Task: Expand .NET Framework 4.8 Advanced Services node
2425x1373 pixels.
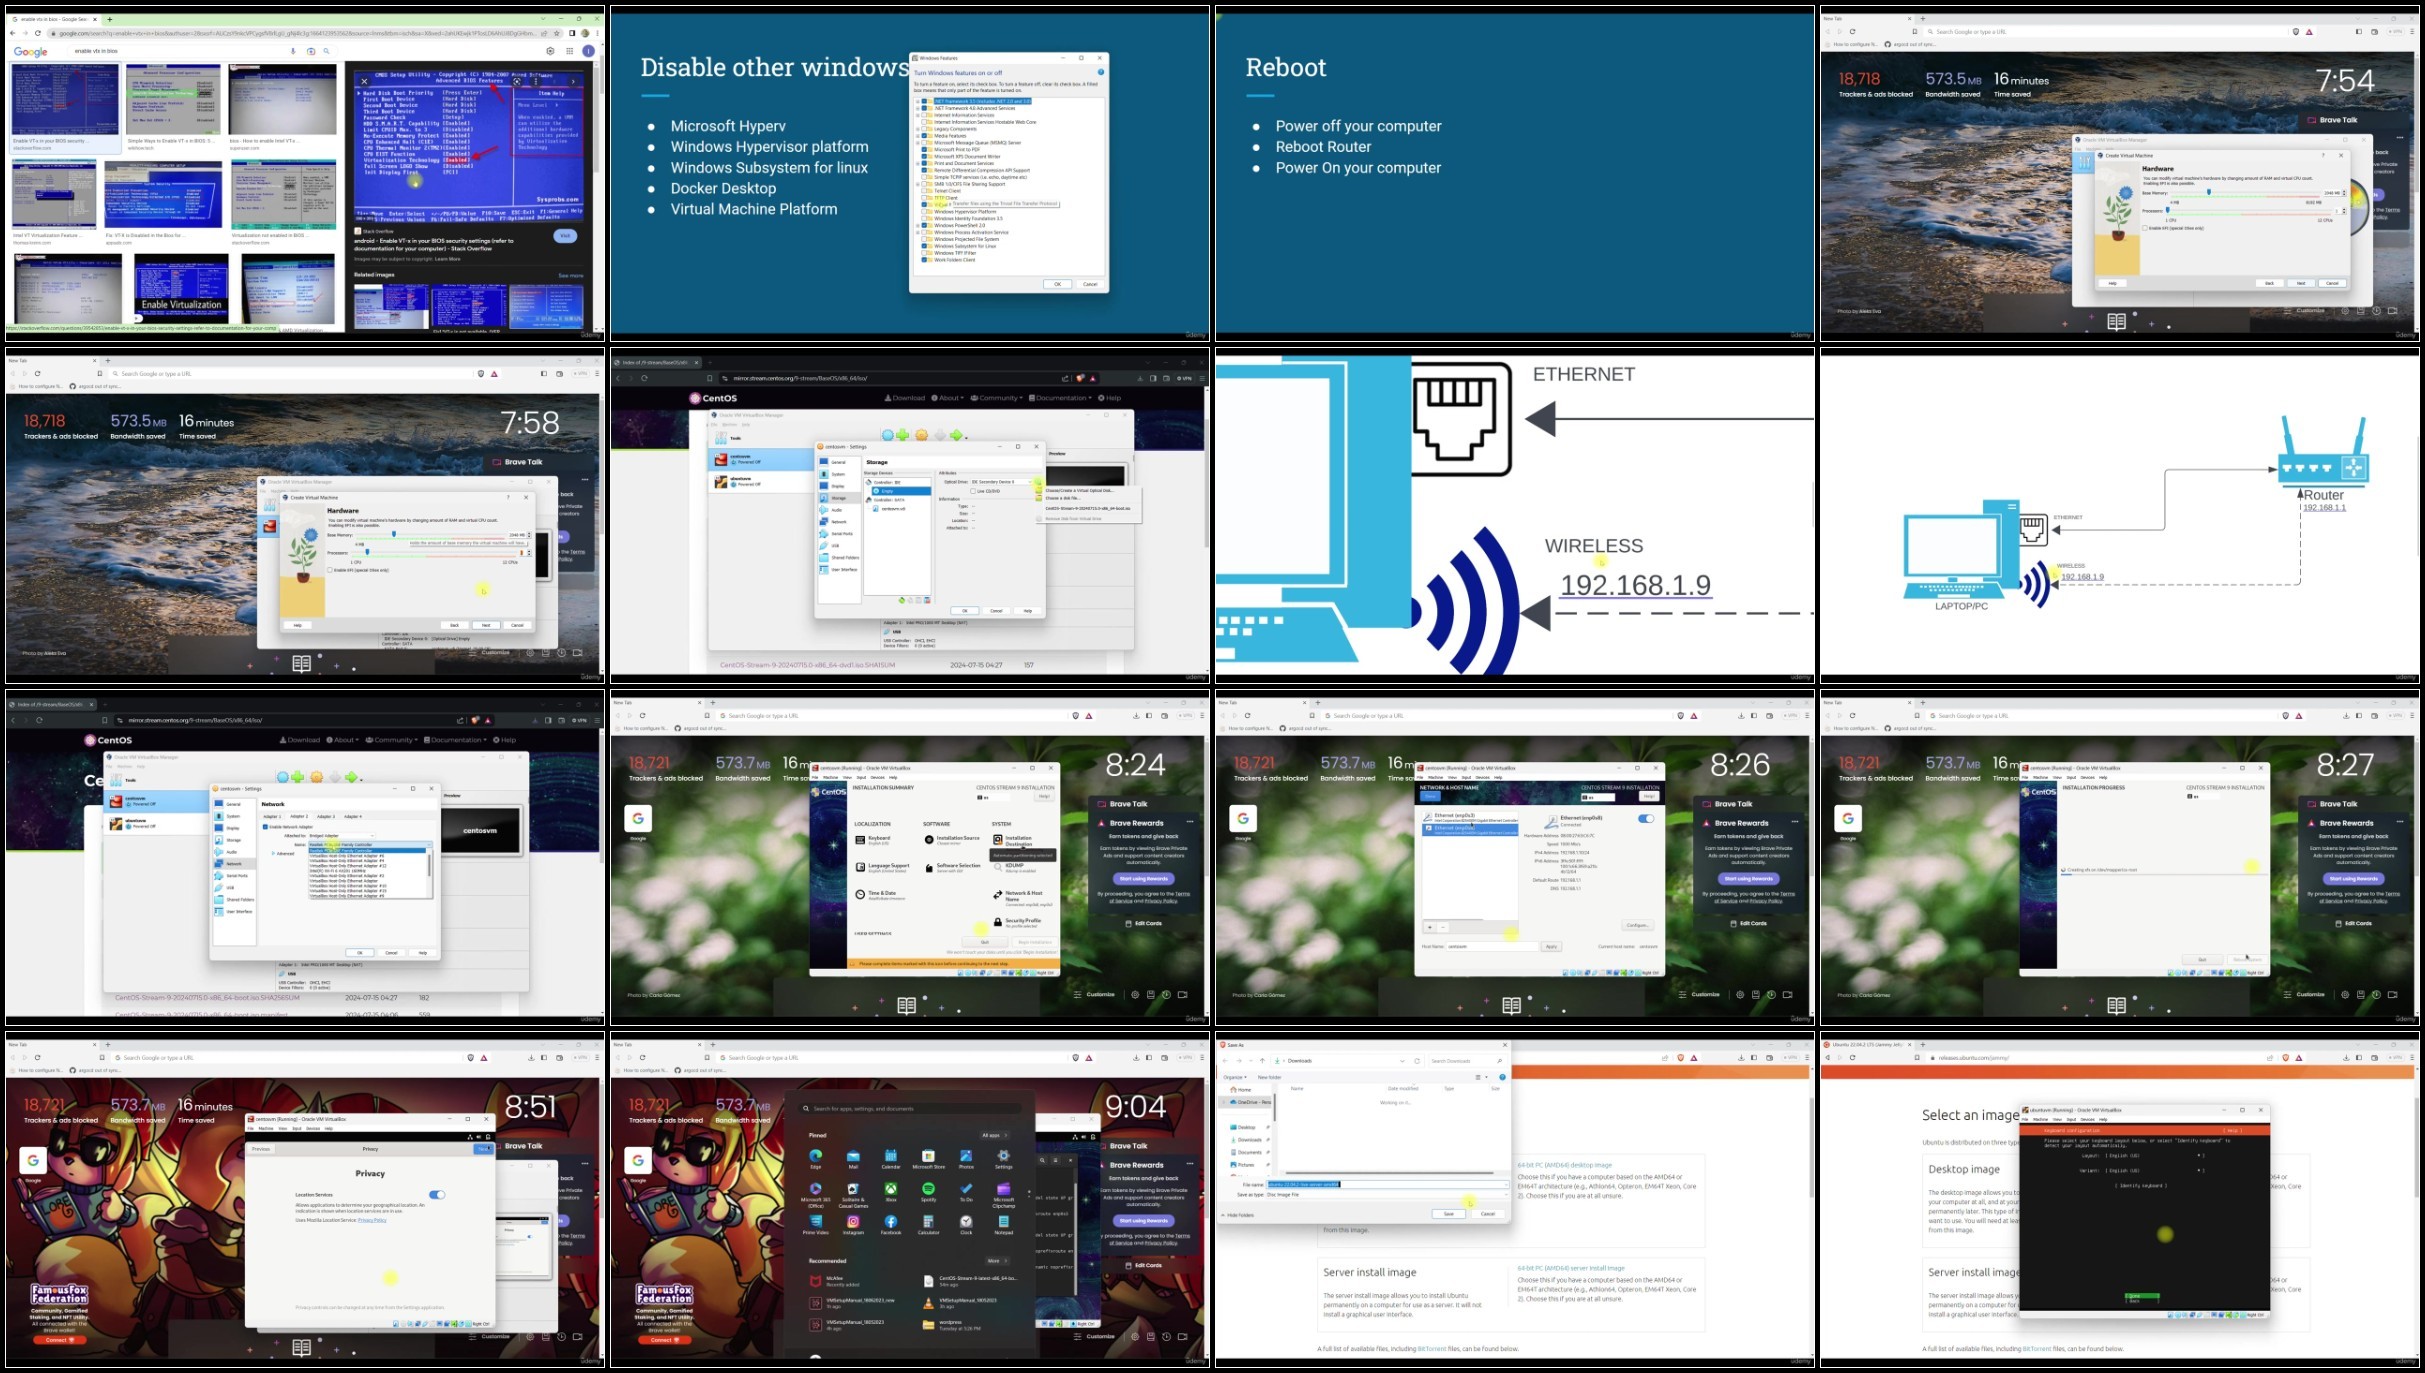Action: tap(918, 108)
